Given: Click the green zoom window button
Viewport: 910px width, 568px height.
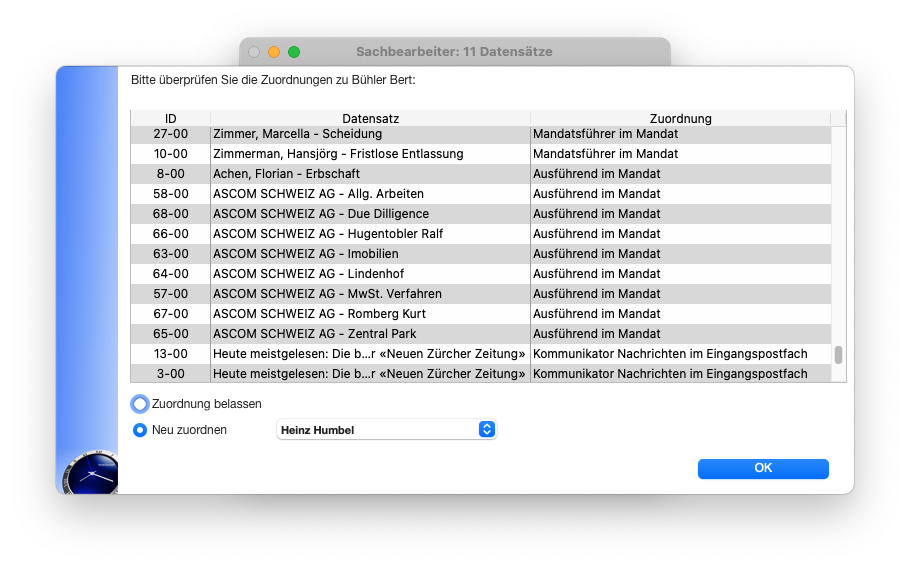Looking at the screenshot, I should [x=294, y=52].
